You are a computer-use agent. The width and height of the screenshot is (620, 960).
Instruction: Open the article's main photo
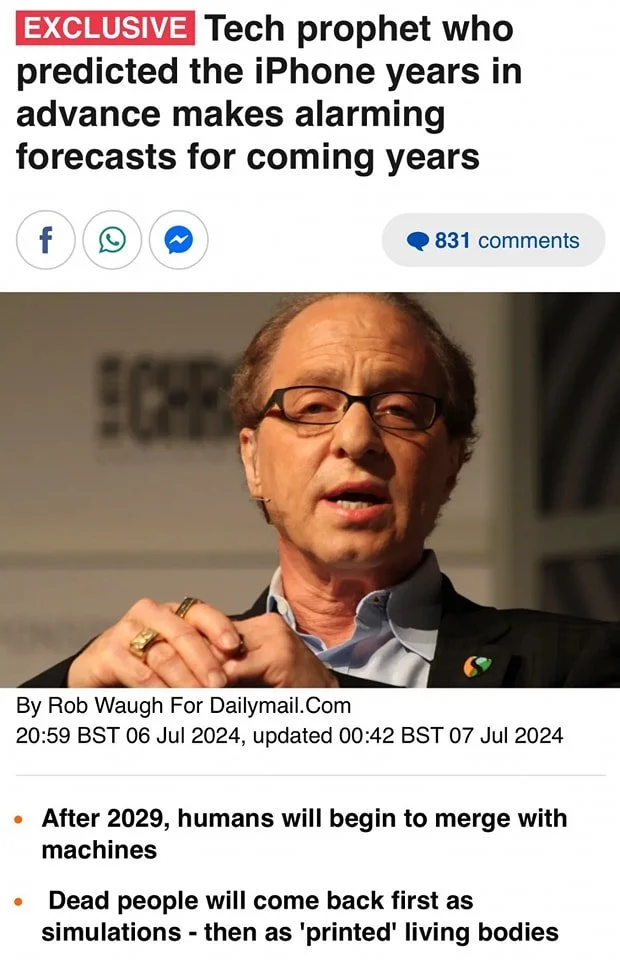(310, 489)
